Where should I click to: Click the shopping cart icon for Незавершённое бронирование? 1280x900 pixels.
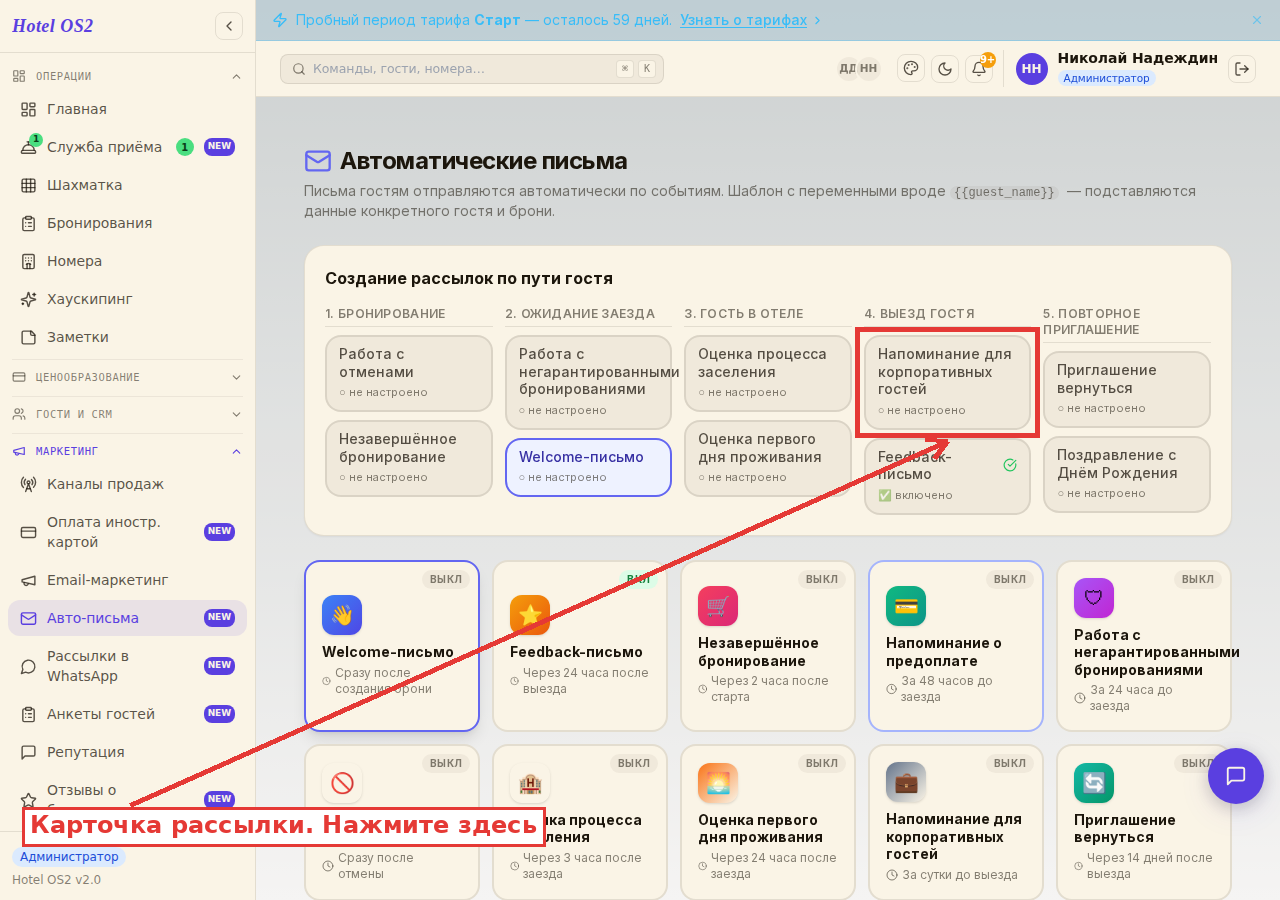point(718,606)
